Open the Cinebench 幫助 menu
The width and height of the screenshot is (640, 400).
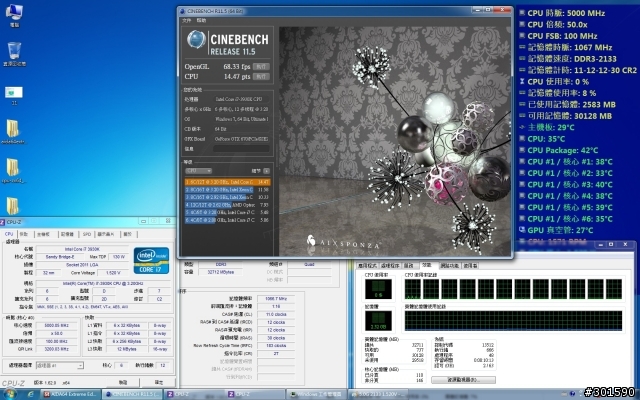click(x=201, y=20)
